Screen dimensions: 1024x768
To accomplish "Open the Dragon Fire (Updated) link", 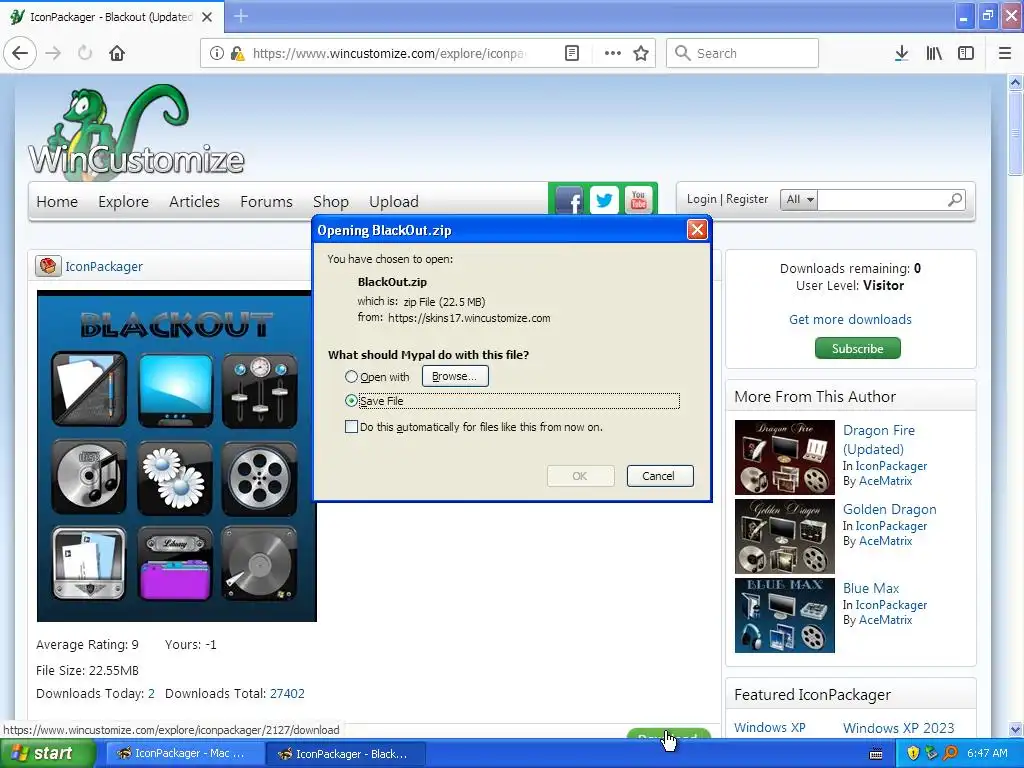I will point(879,440).
